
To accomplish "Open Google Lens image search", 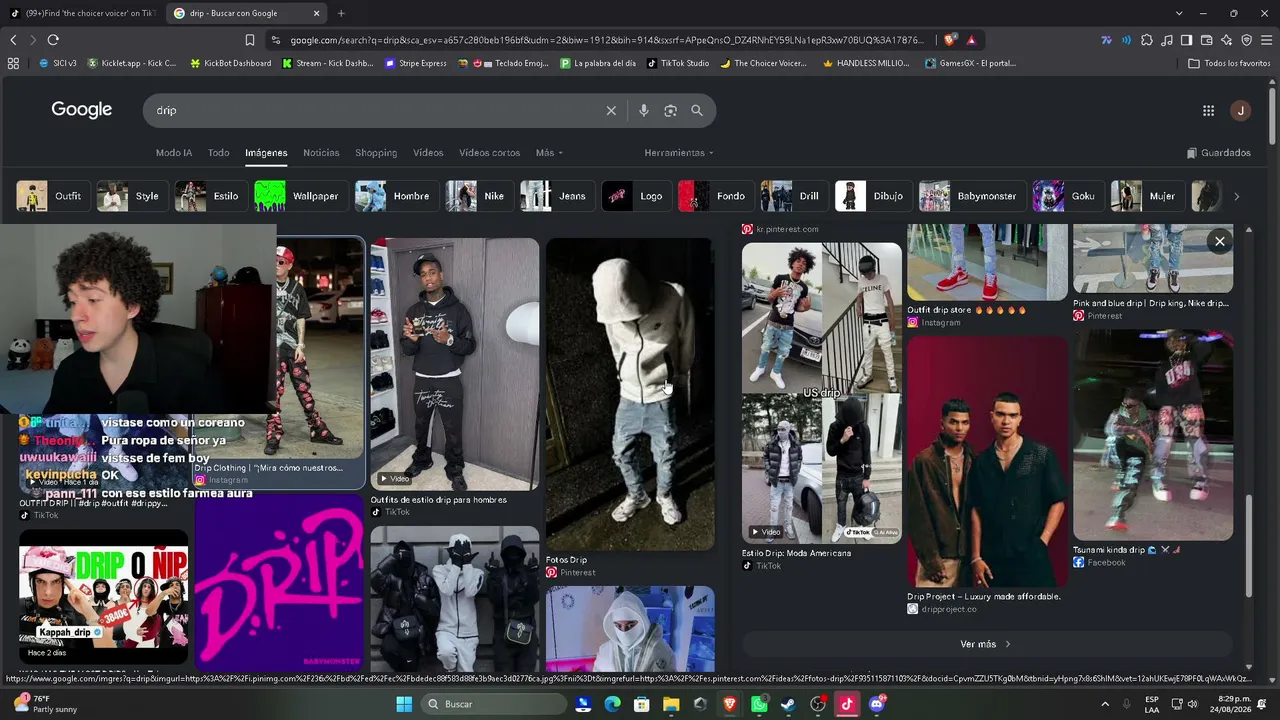I will [x=670, y=110].
